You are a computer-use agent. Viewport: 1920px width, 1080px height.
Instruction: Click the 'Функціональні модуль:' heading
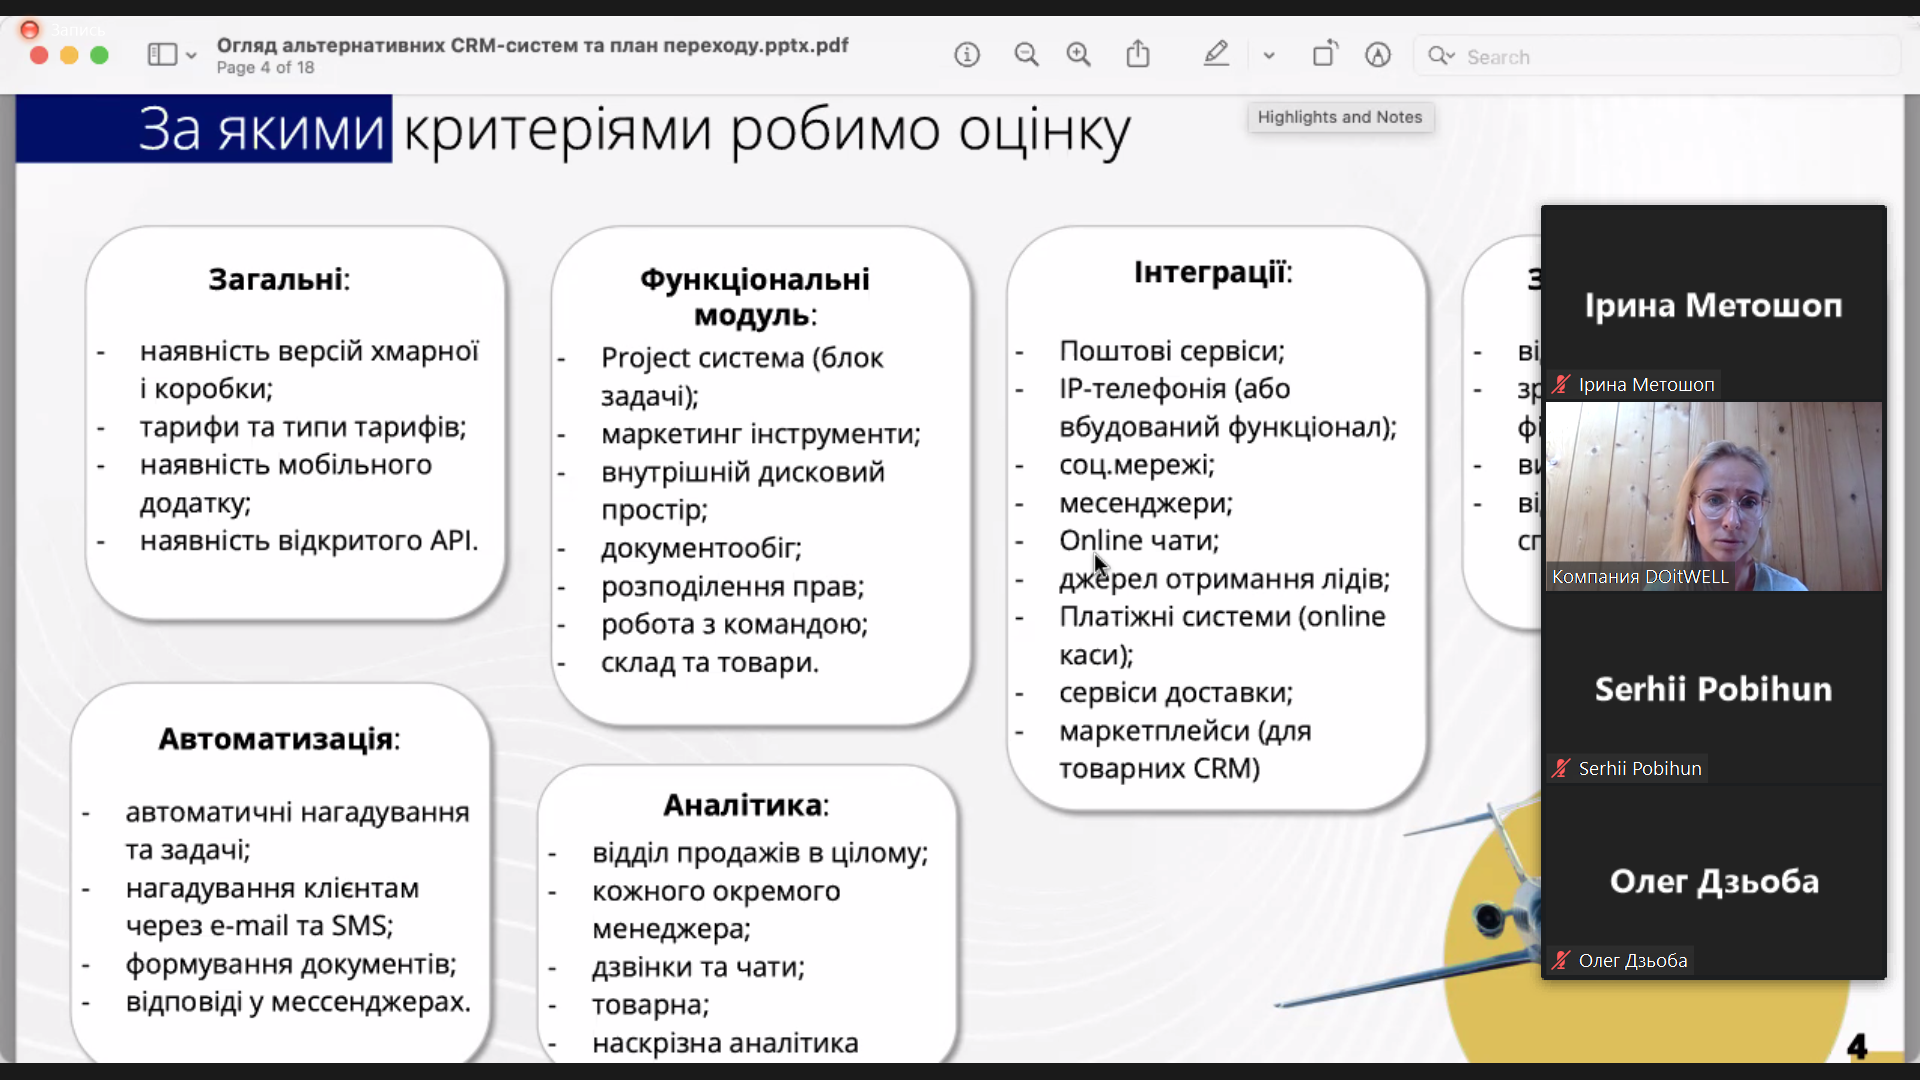pyautogui.click(x=755, y=297)
